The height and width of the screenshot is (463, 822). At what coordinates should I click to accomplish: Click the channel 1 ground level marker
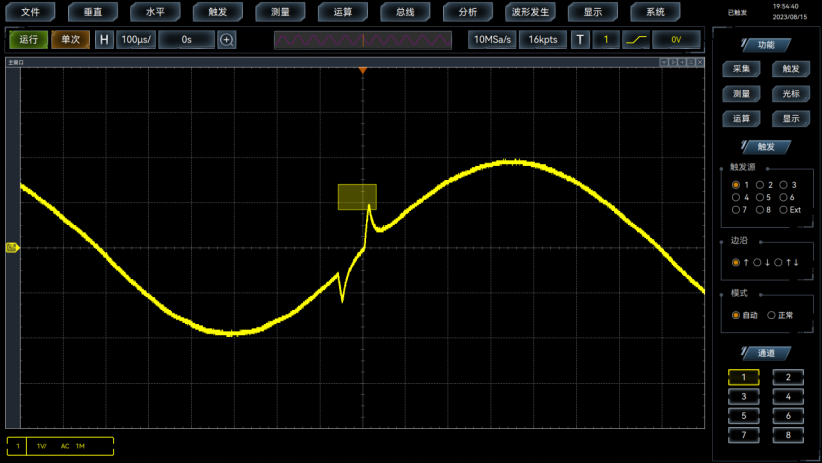click(12, 247)
